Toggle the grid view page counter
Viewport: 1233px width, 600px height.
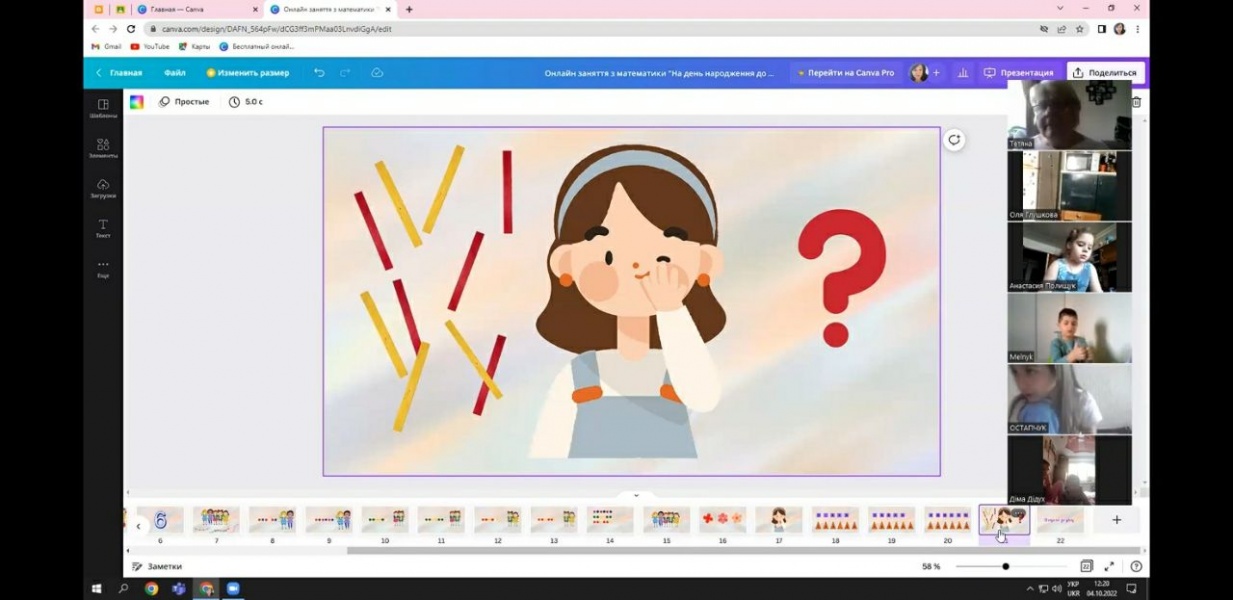point(1086,566)
